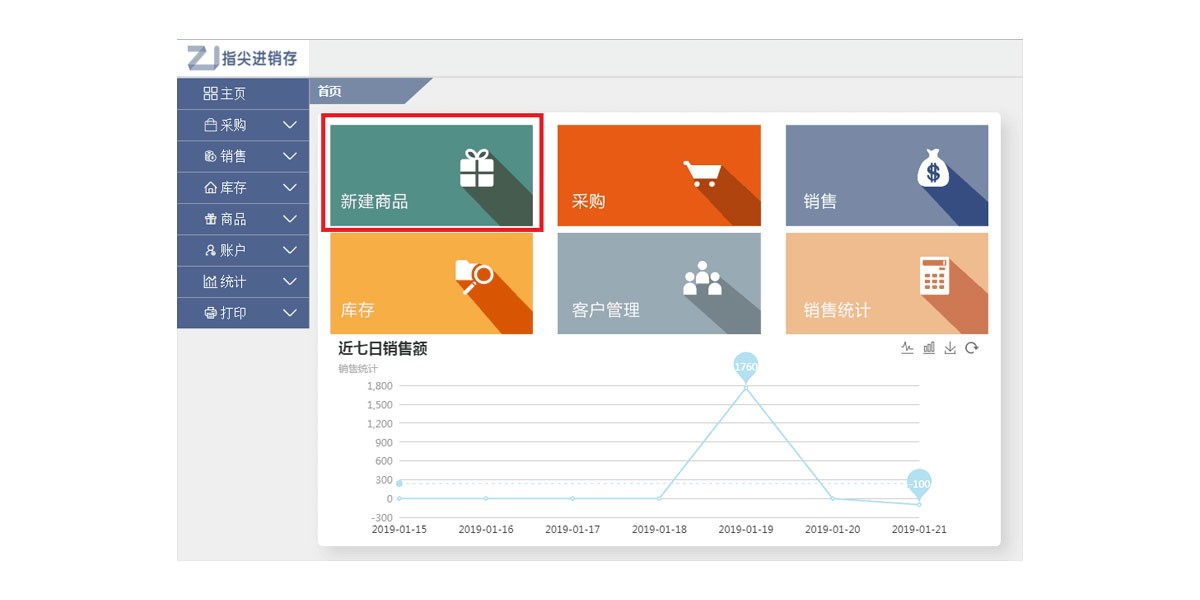Click the 新建商品 tile label
The image size is (1200, 600).
[374, 202]
